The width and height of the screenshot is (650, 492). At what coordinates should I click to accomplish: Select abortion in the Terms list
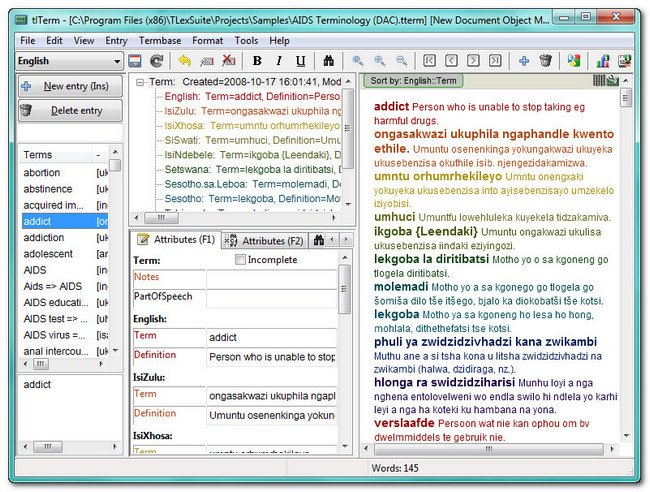tap(65, 172)
